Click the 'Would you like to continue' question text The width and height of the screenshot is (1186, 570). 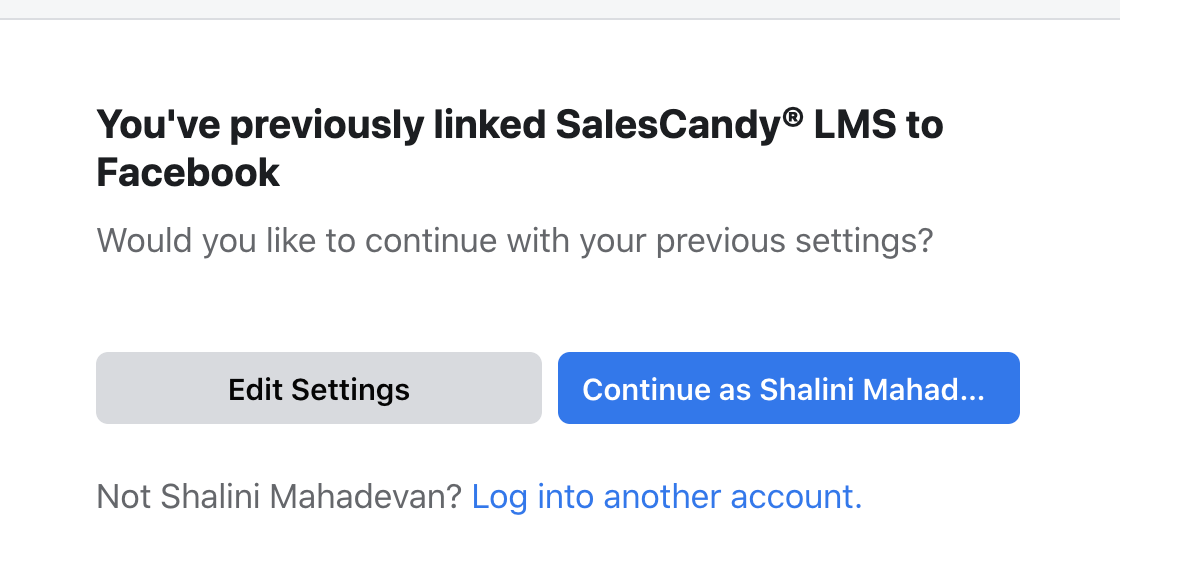pyautogui.click(x=514, y=241)
